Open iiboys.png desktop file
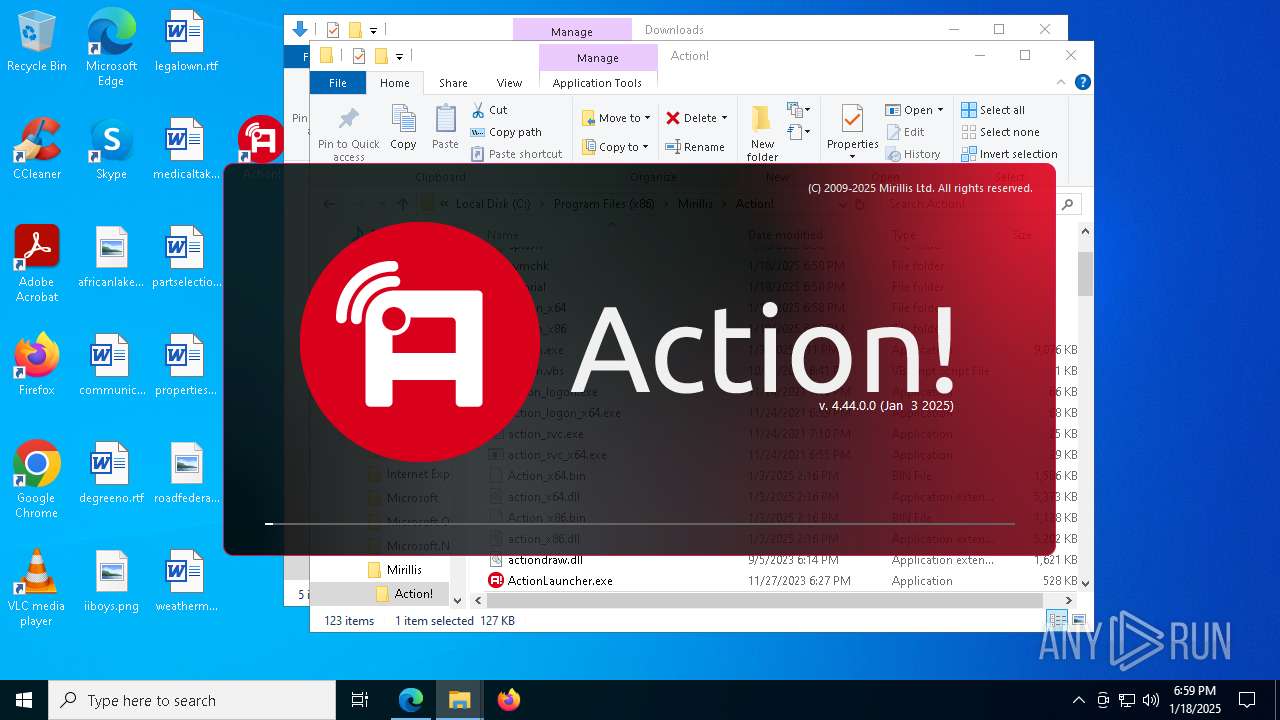Image resolution: width=1280 pixels, height=720 pixels. [x=111, y=582]
